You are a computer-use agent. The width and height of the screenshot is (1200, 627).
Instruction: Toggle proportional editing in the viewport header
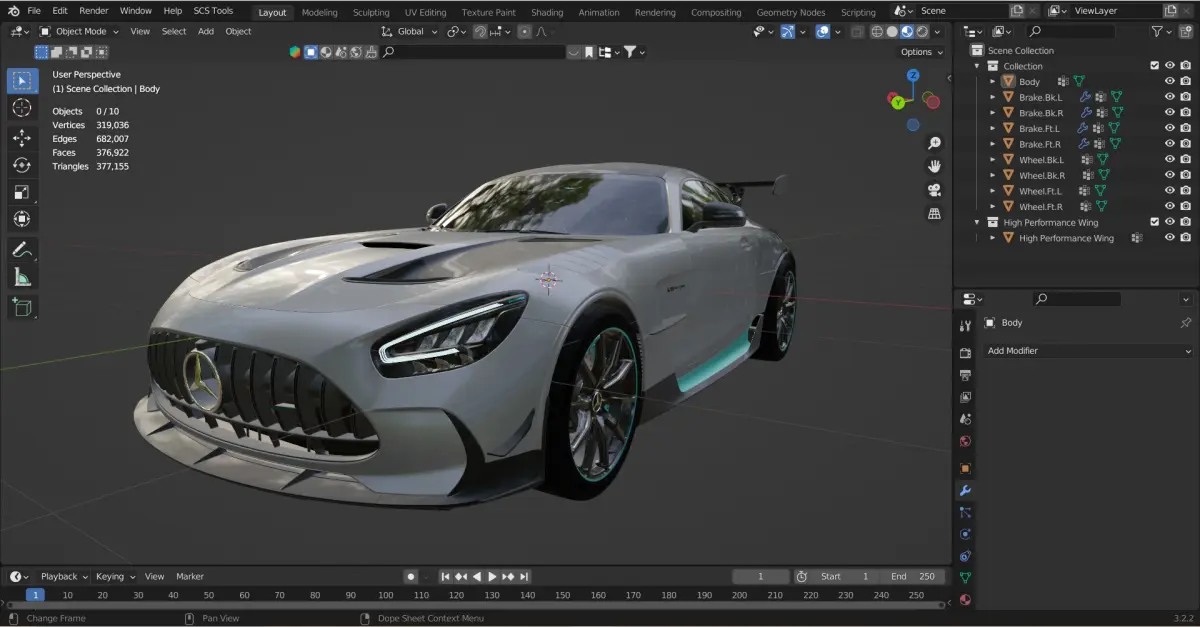coord(524,31)
